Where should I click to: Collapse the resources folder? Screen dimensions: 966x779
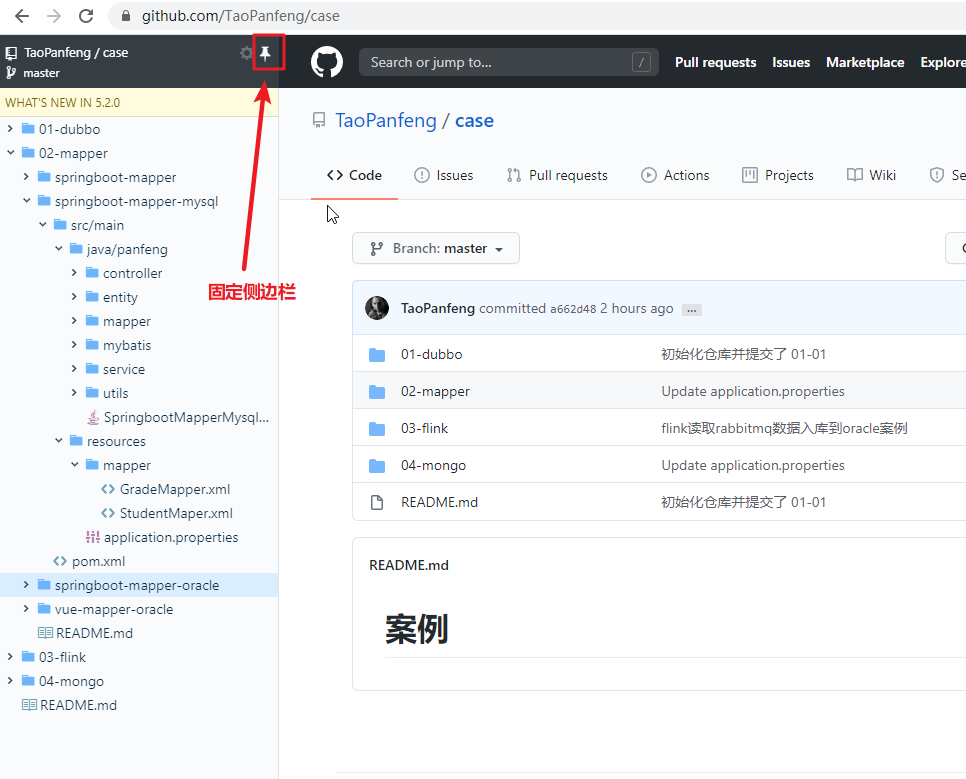(59, 441)
